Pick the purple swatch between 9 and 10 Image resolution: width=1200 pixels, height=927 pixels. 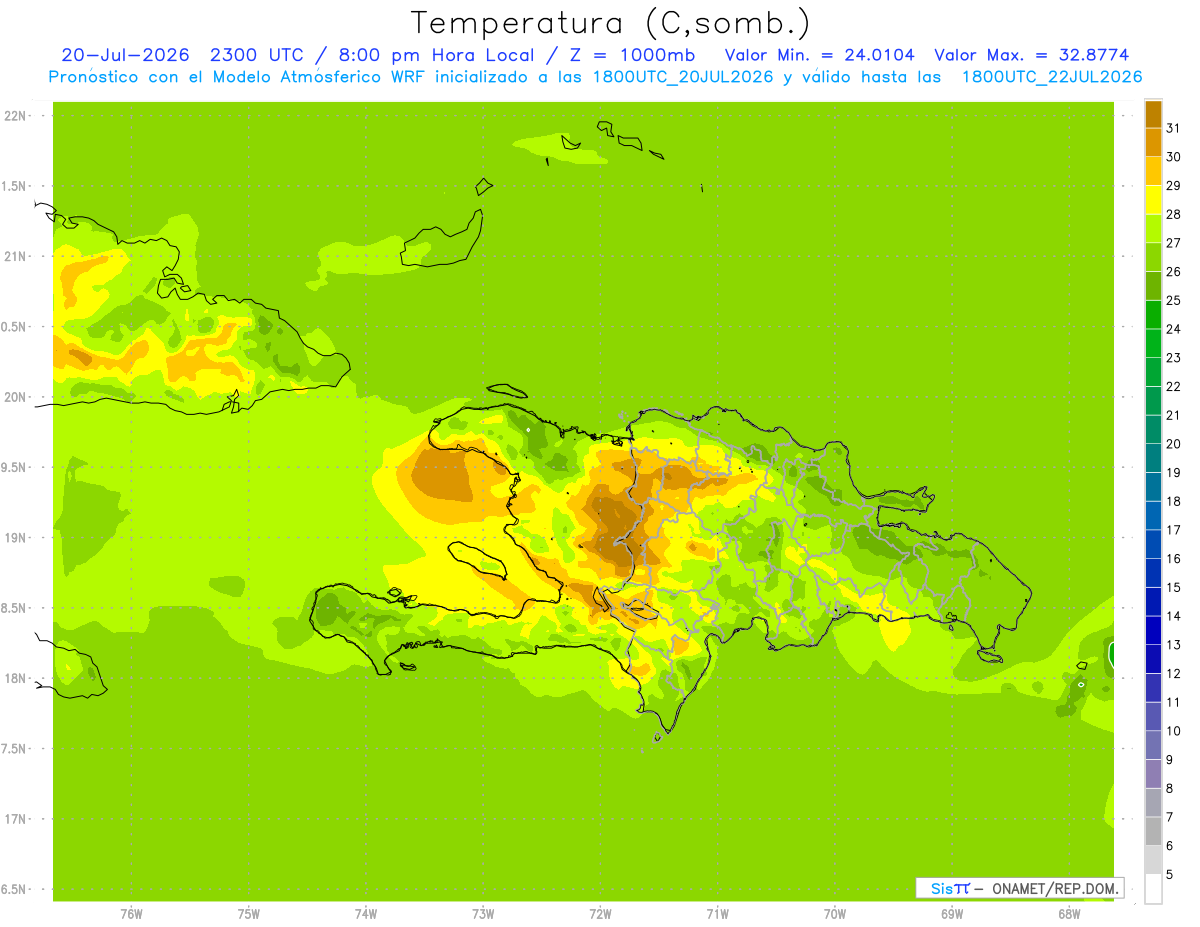pyautogui.click(x=1153, y=746)
